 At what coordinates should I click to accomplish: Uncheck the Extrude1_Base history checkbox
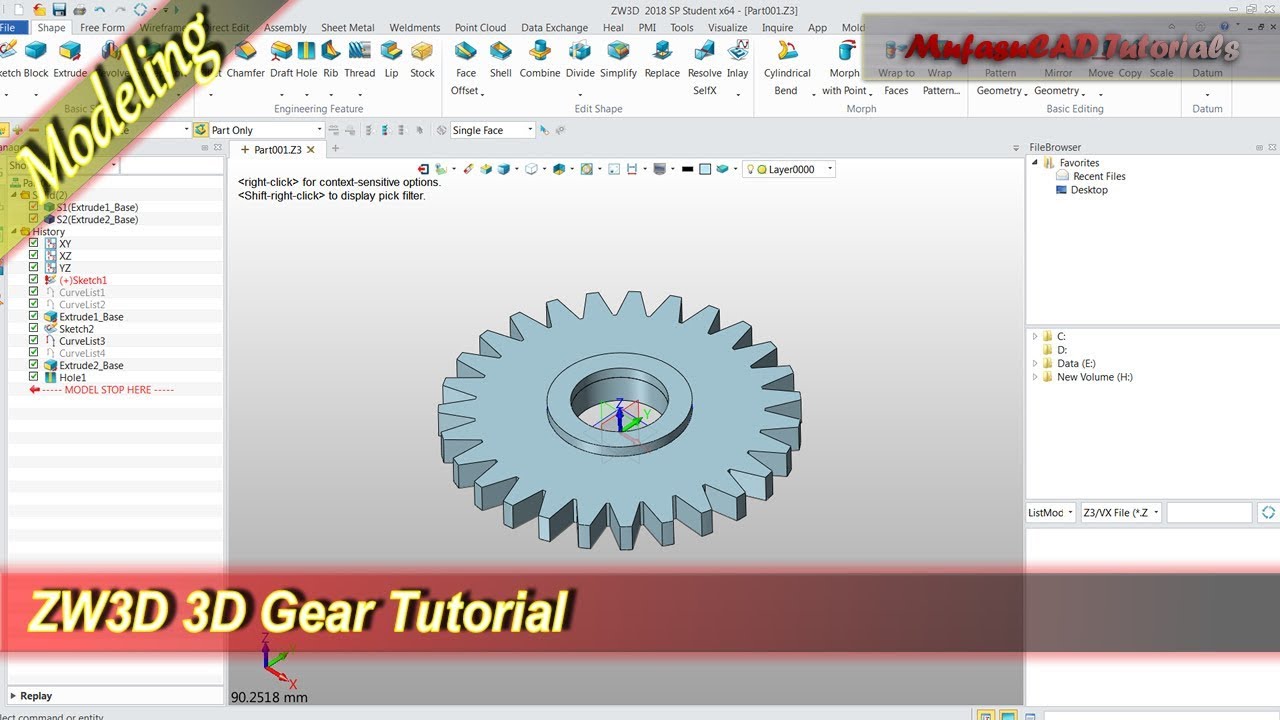(34, 316)
